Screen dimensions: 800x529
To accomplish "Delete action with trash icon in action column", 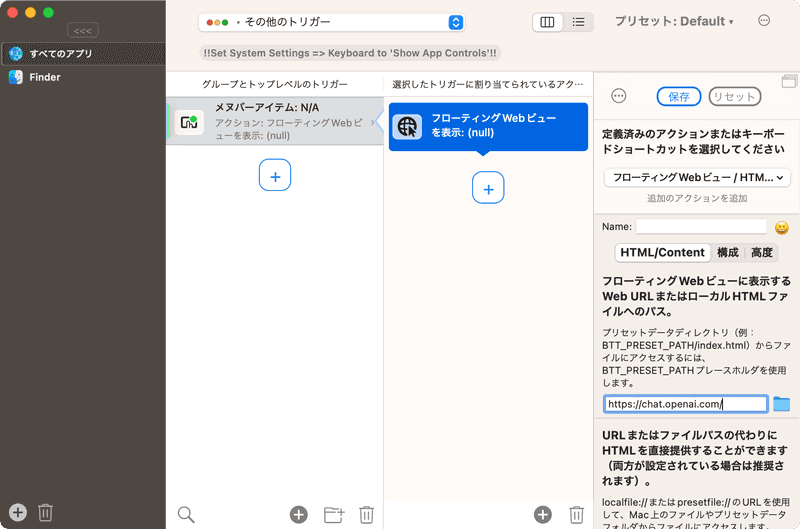I will click(577, 515).
